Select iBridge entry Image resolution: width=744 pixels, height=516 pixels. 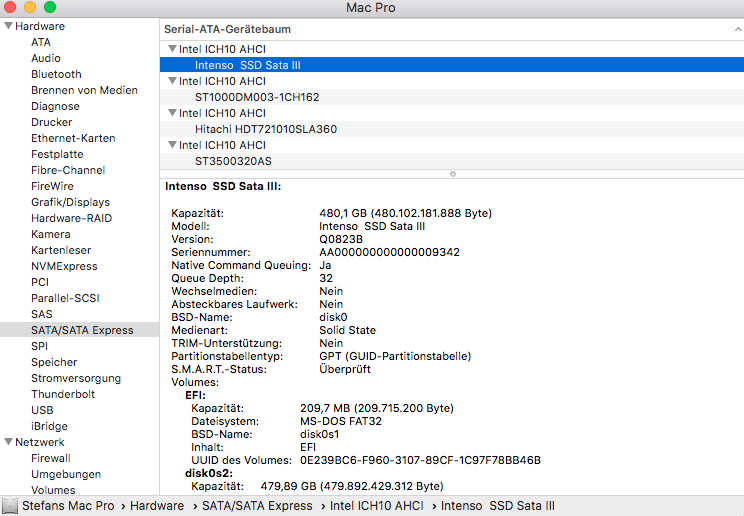click(x=49, y=426)
